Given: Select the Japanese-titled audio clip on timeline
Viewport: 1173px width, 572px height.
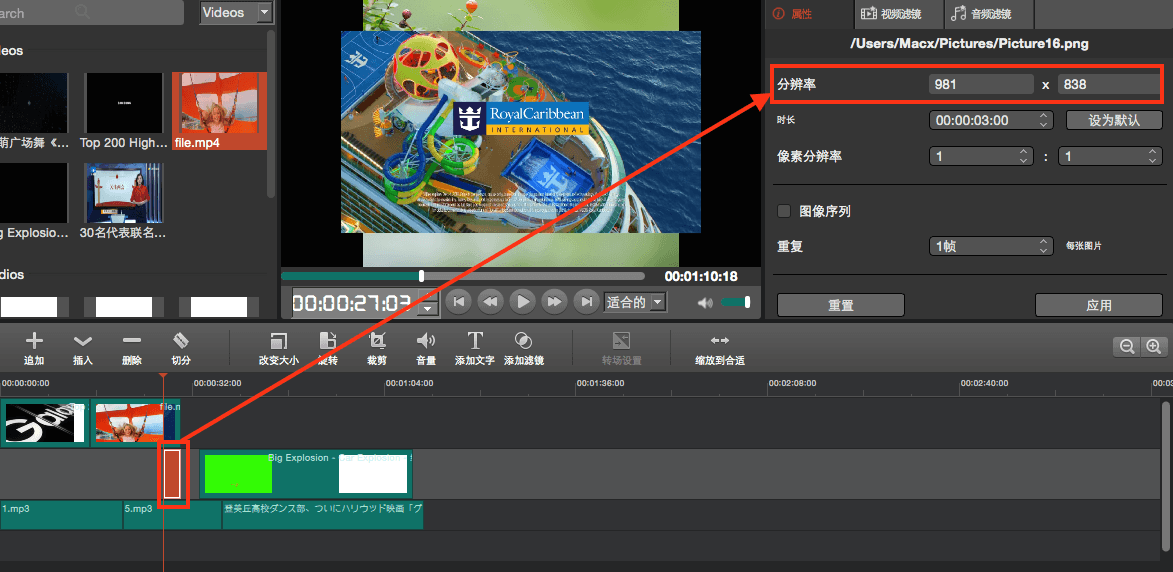Looking at the screenshot, I should (x=323, y=515).
